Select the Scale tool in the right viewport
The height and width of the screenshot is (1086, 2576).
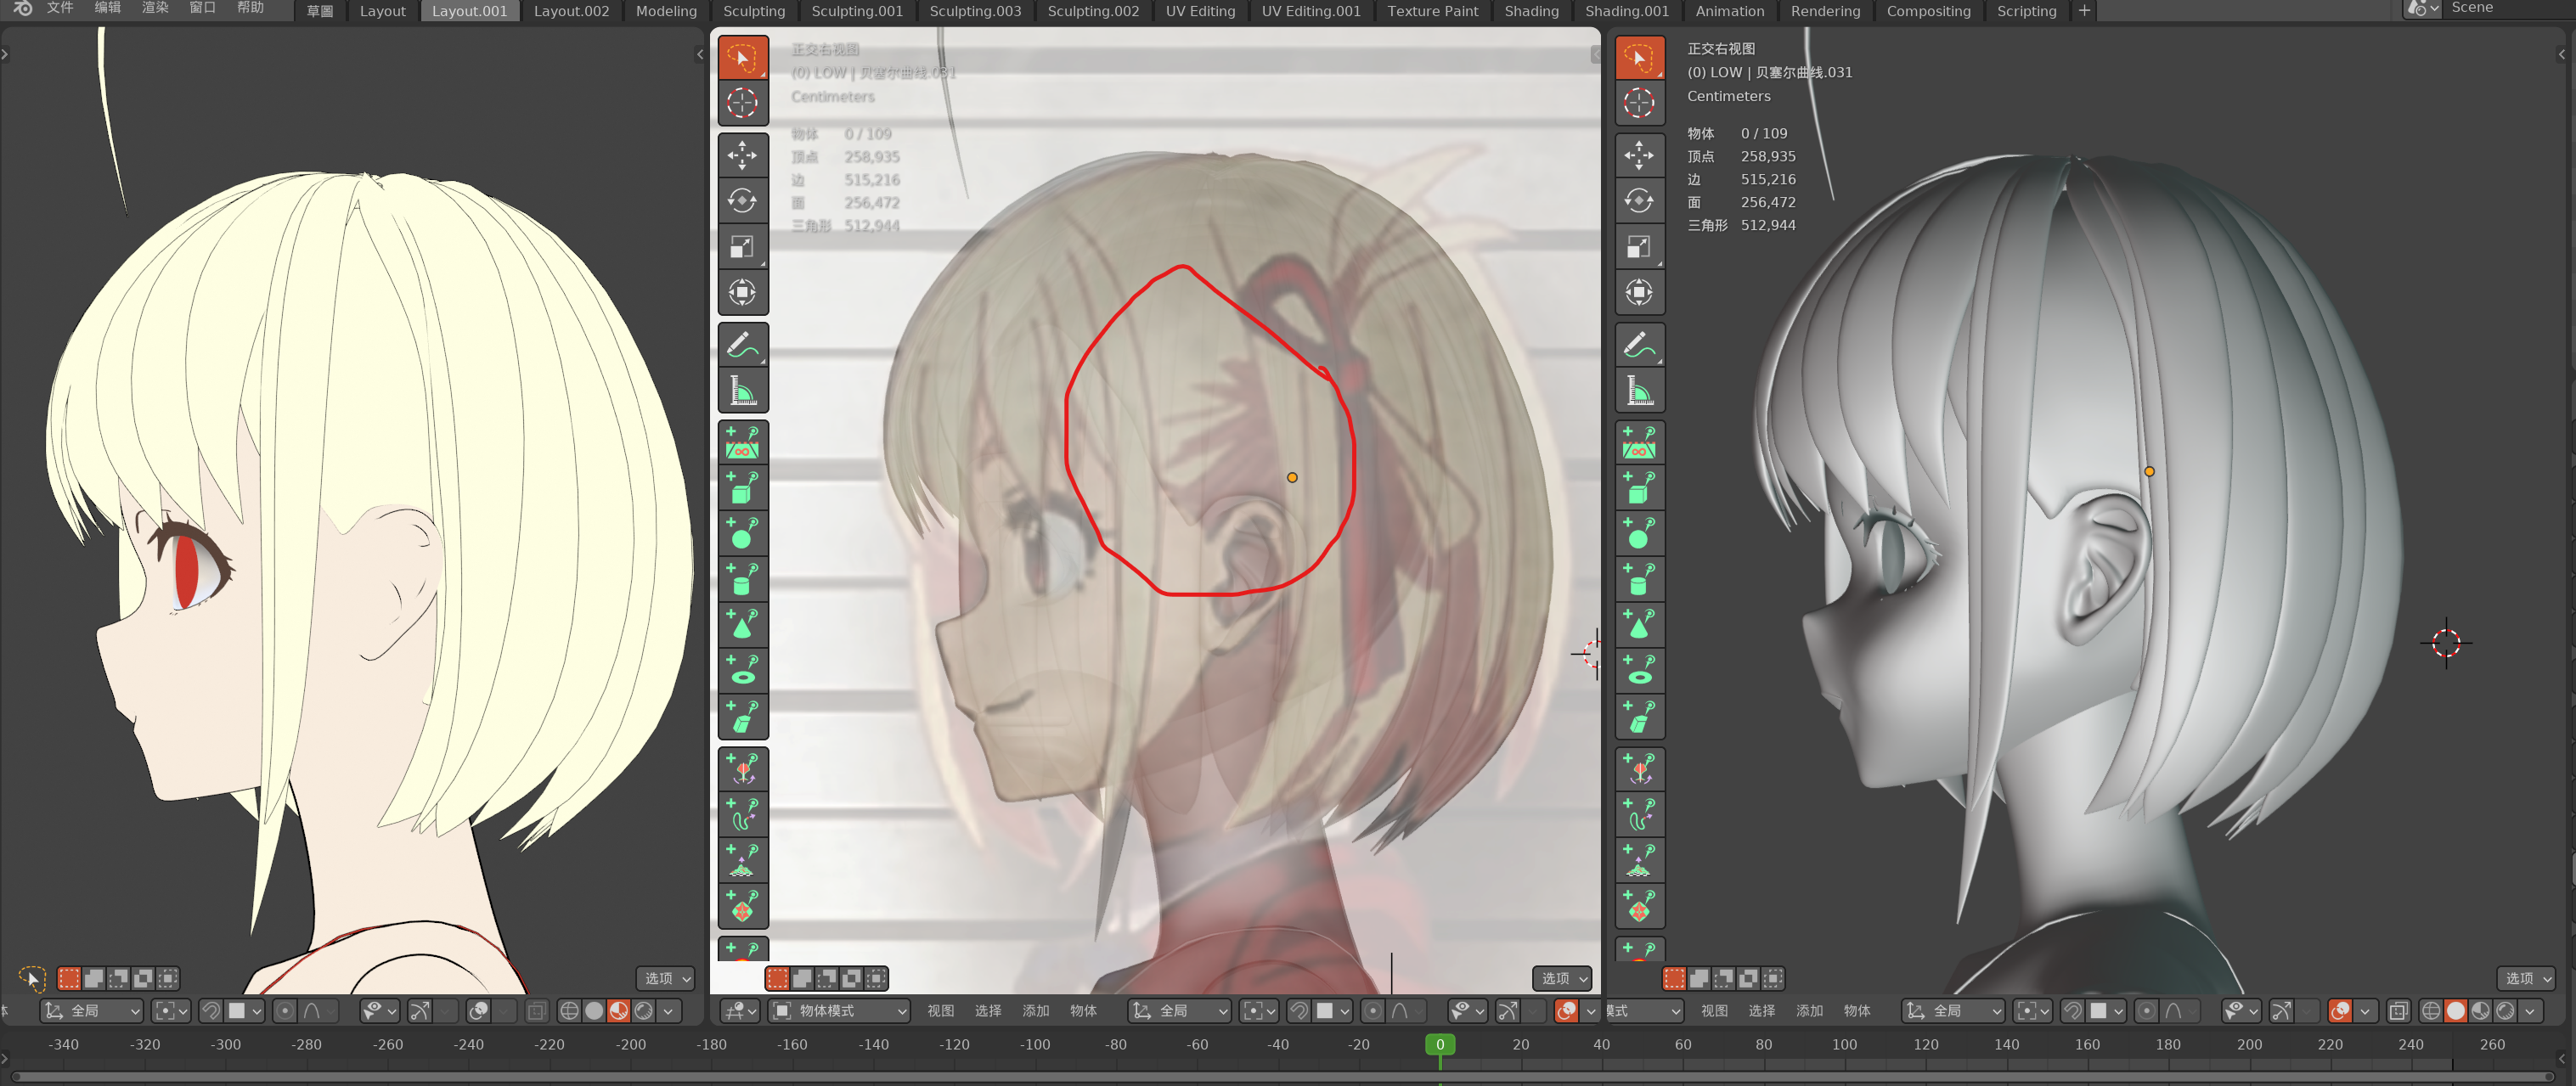coord(1639,247)
